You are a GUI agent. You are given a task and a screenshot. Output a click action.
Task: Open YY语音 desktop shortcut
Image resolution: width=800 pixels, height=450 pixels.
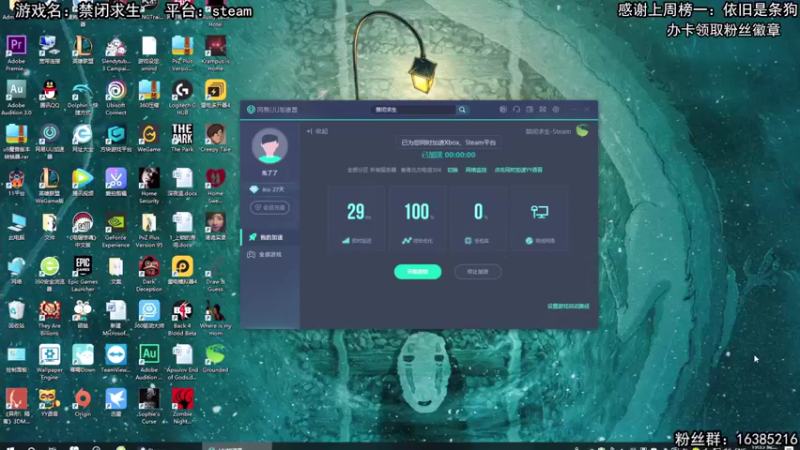pyautogui.click(x=49, y=403)
